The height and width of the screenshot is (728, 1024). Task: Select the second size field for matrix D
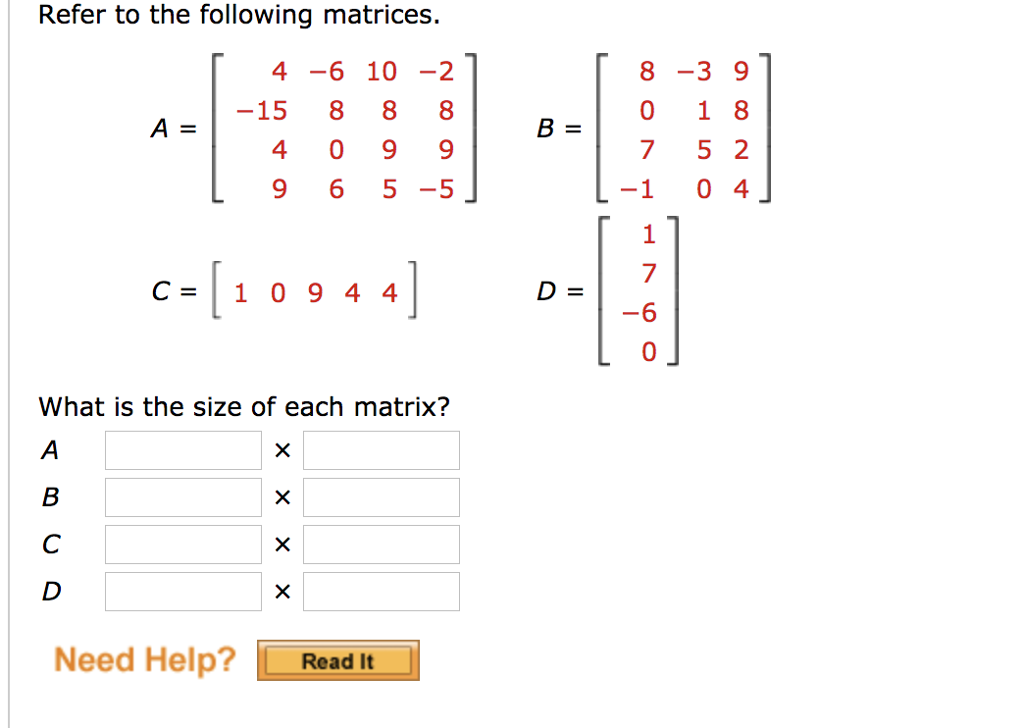click(381, 591)
